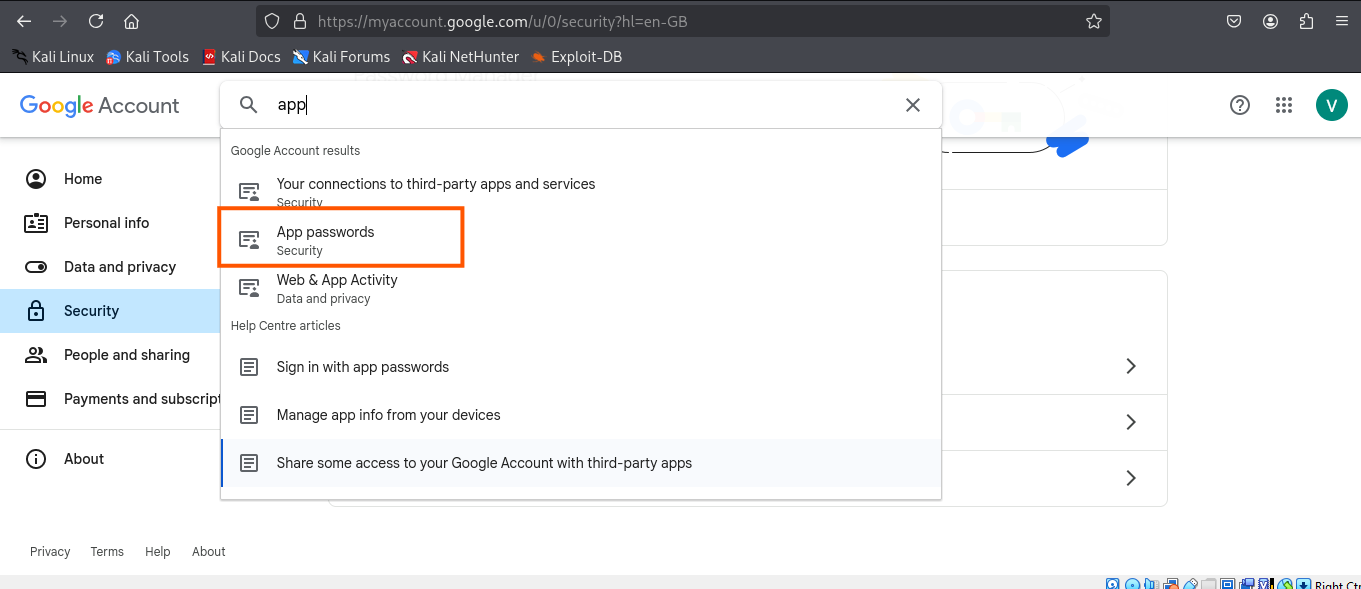The width and height of the screenshot is (1361, 589).
Task: Open Share some access with third-party apps article
Action: (x=581, y=463)
